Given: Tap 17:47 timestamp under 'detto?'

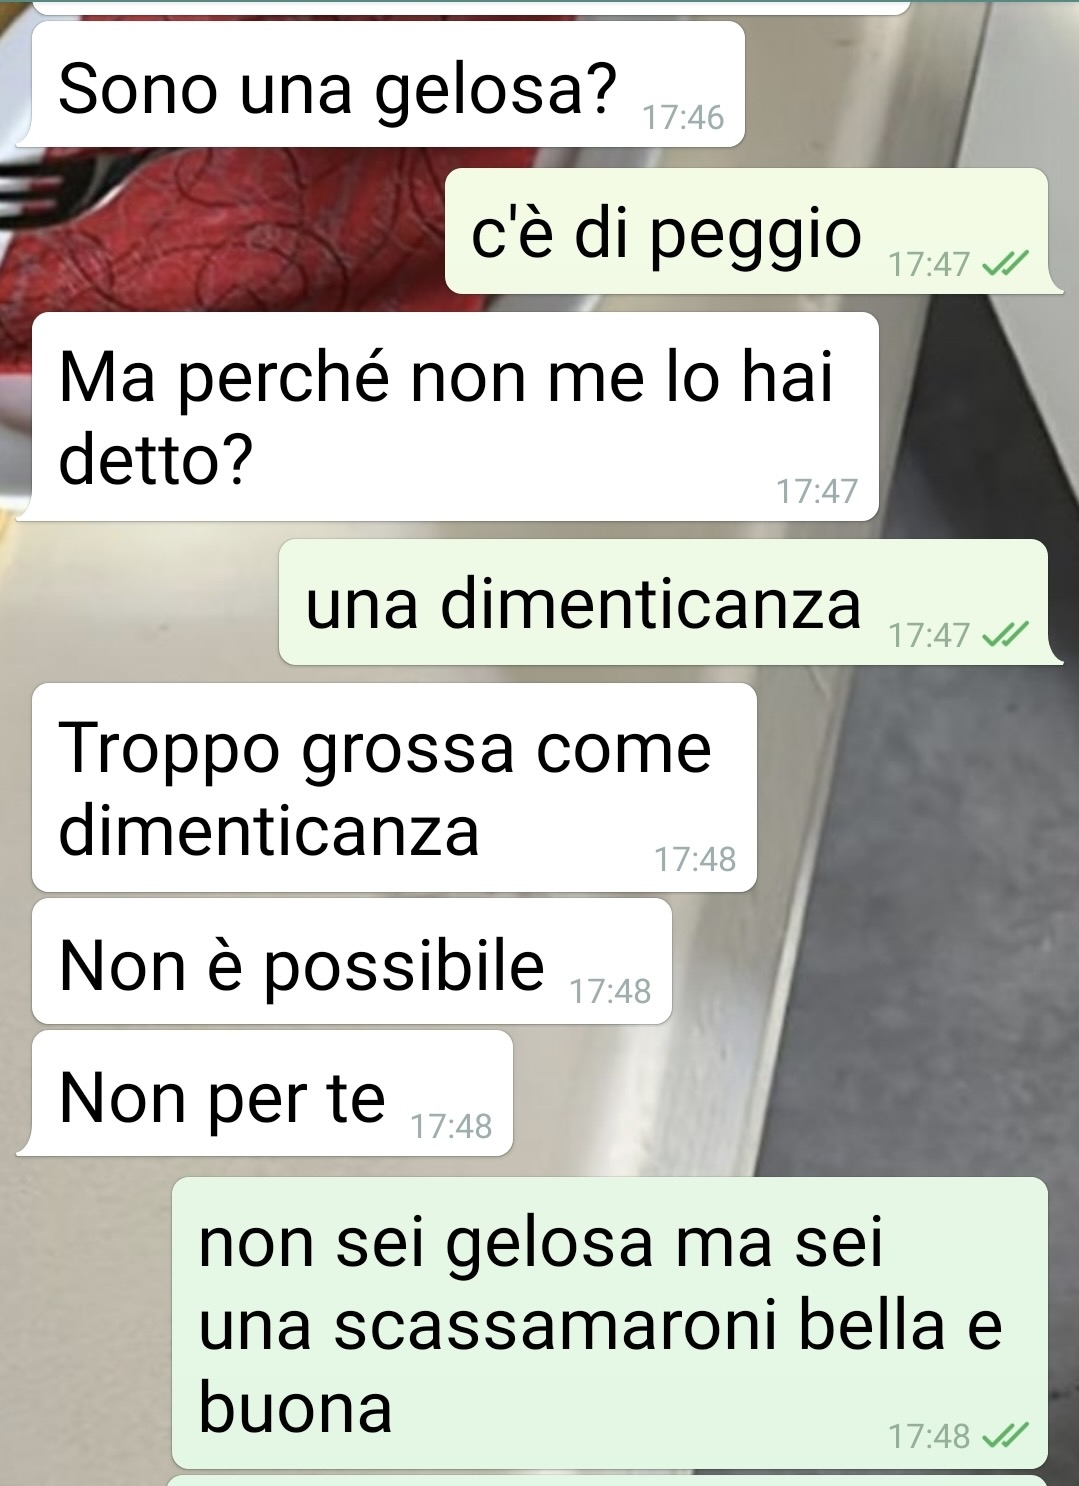Looking at the screenshot, I should [x=817, y=491].
